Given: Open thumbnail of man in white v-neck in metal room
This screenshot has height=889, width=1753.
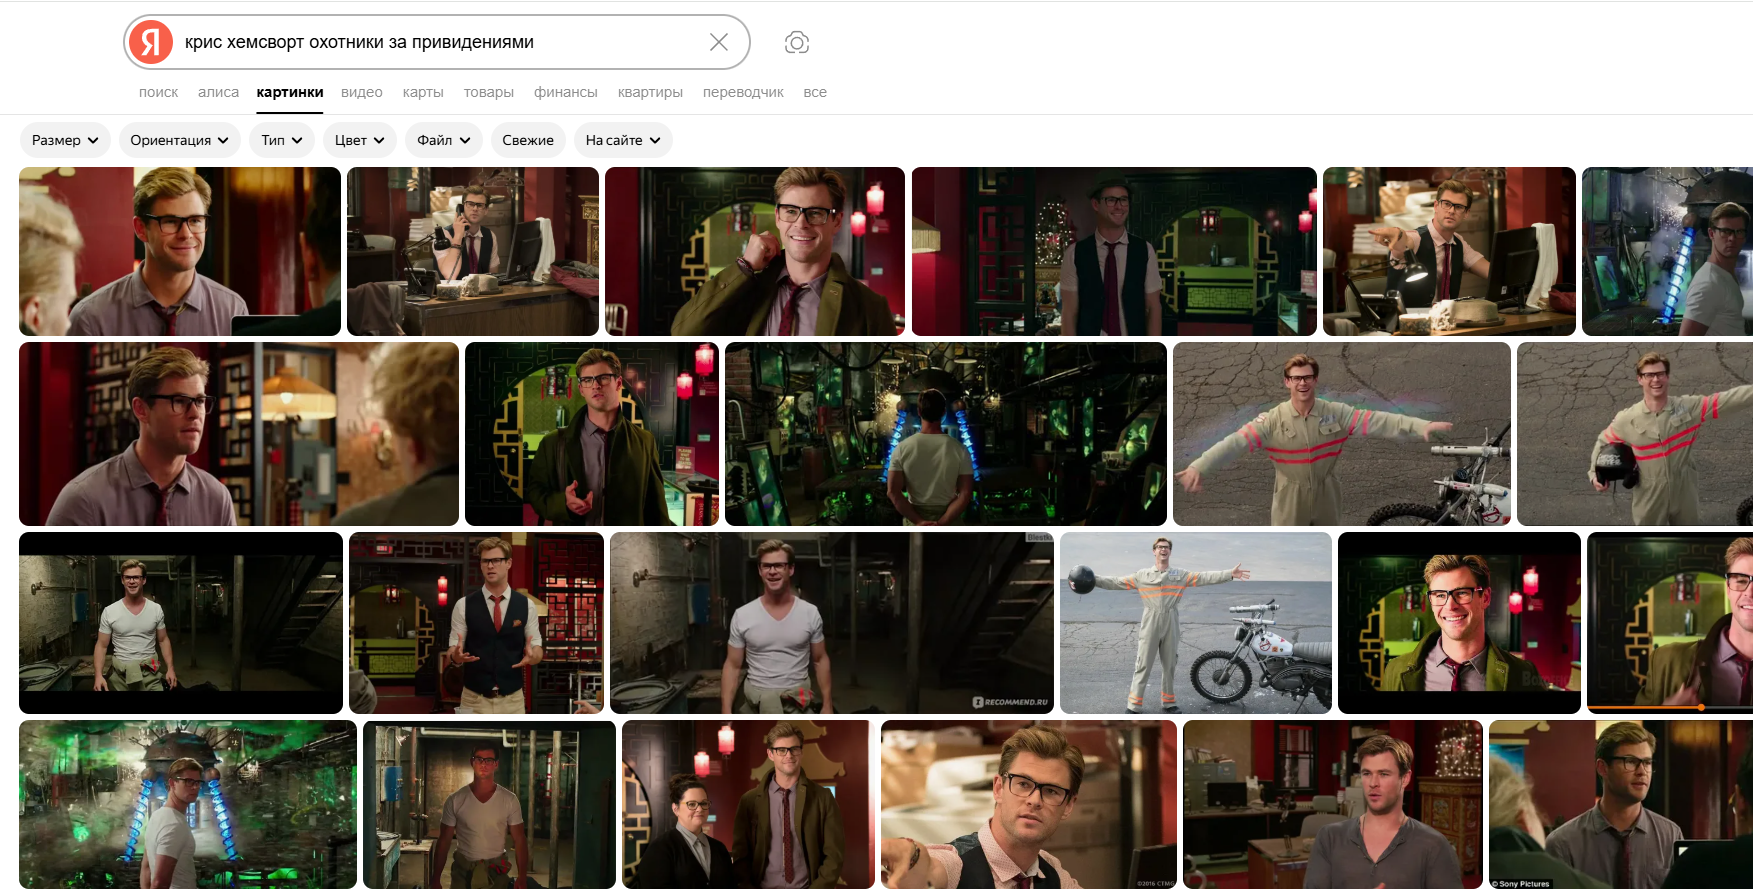Looking at the screenshot, I should (489, 805).
